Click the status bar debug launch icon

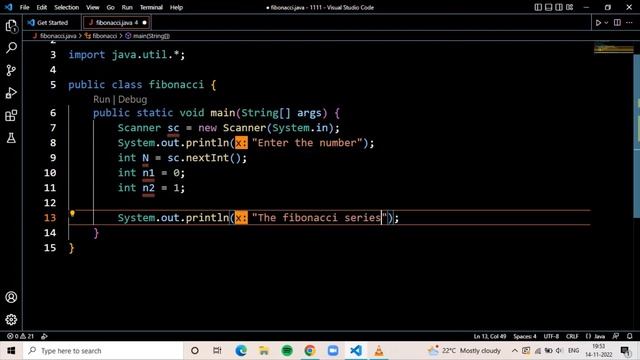(x=44, y=336)
